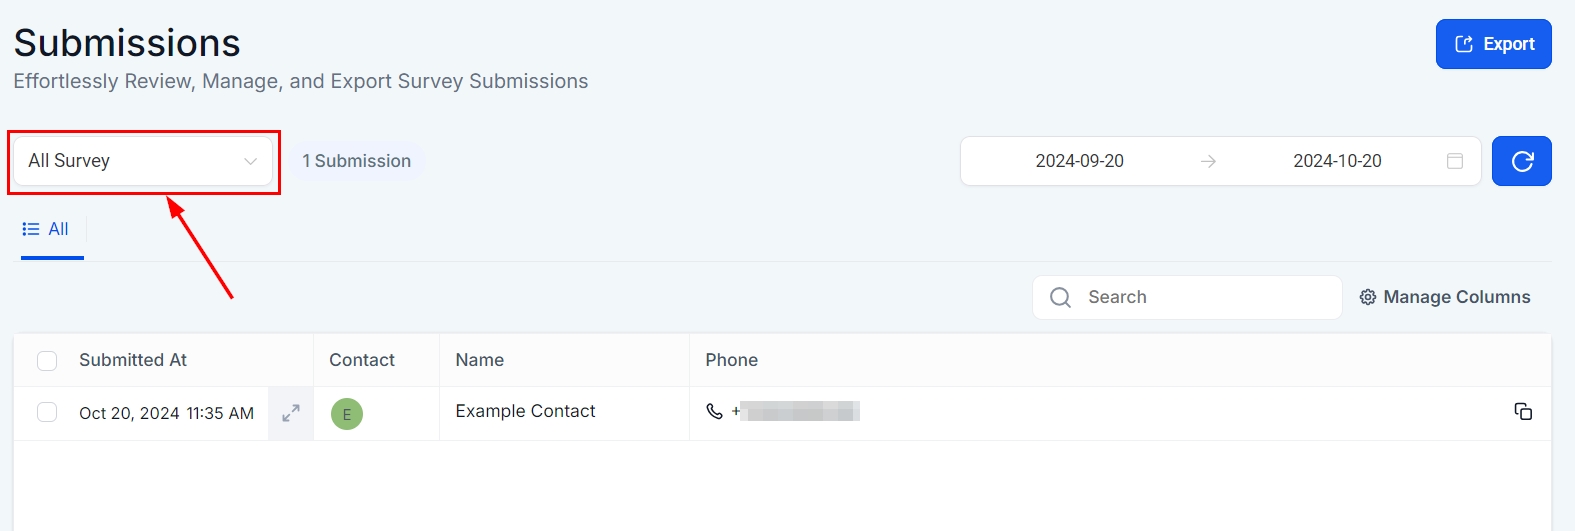
Task: Click the magnifier icon in search box
Action: [1060, 297]
